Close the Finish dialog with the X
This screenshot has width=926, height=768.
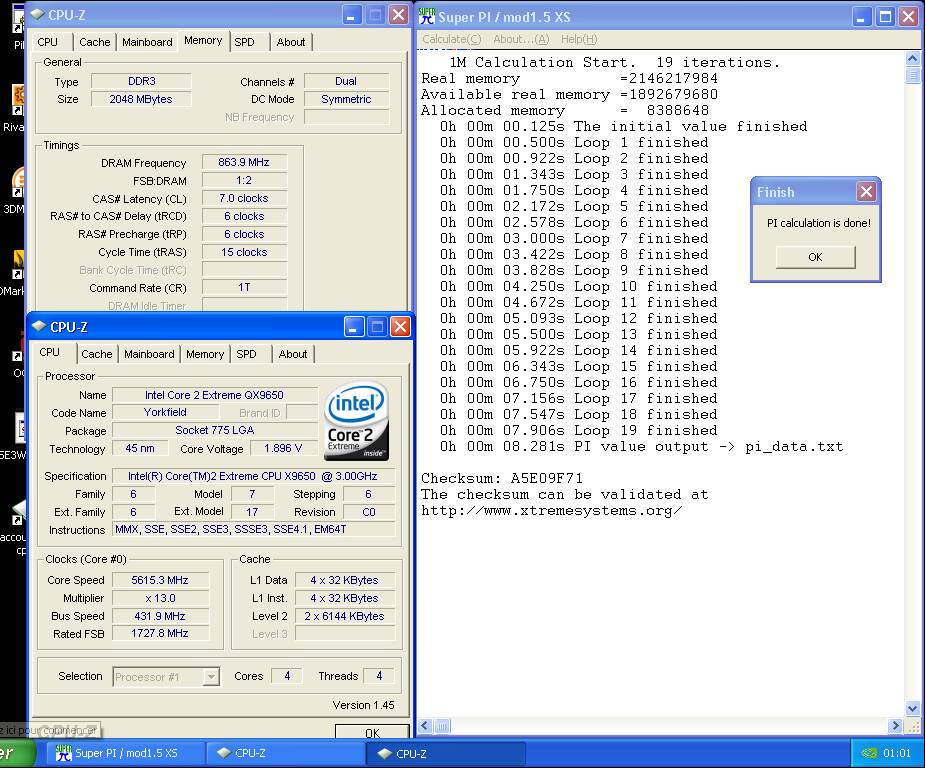click(x=866, y=191)
